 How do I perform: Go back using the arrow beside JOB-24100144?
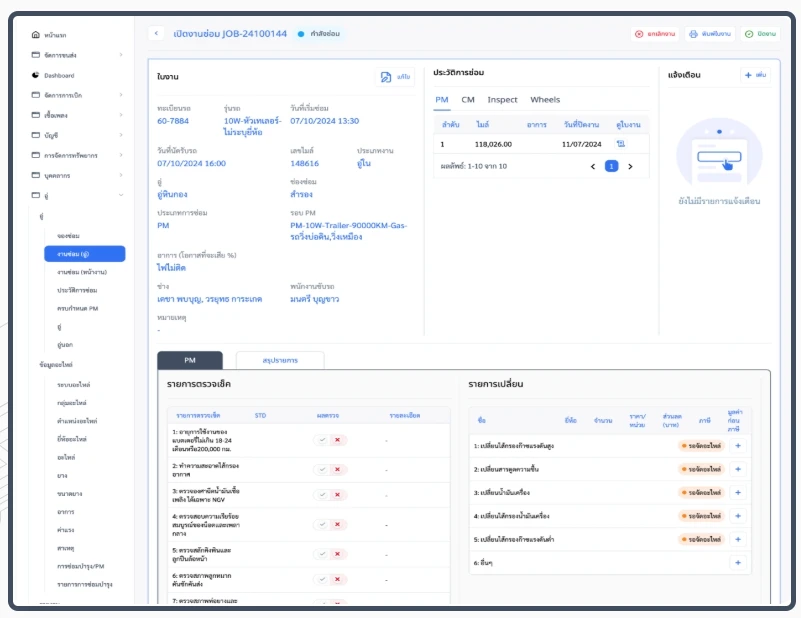156,33
